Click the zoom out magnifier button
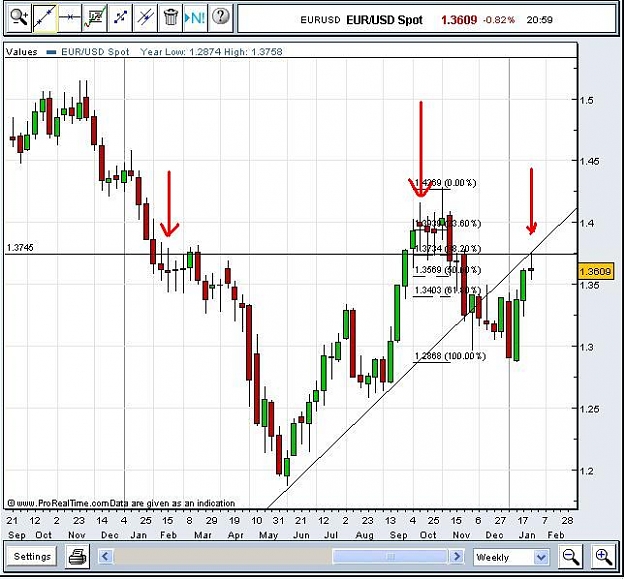The height and width of the screenshot is (579, 625). click(x=570, y=556)
